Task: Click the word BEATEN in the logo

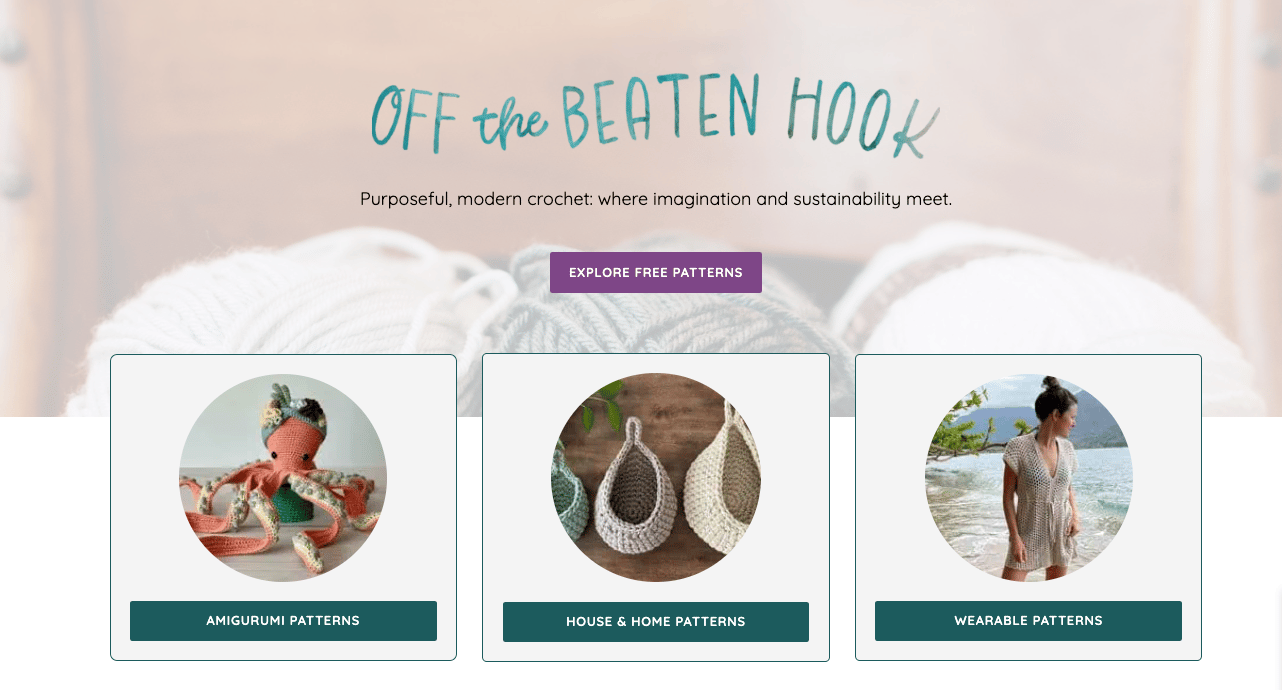Action: pyautogui.click(x=661, y=112)
